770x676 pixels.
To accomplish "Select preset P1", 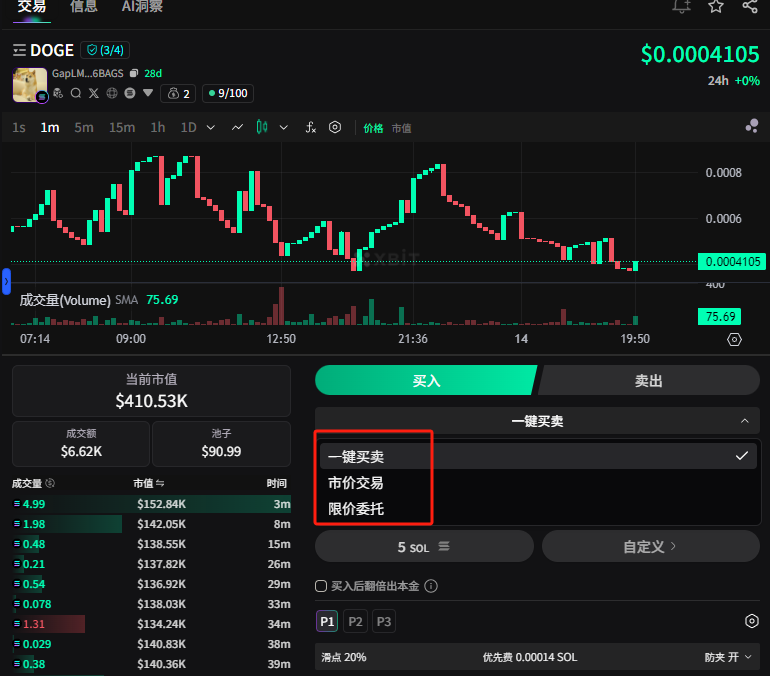I will click(x=327, y=622).
